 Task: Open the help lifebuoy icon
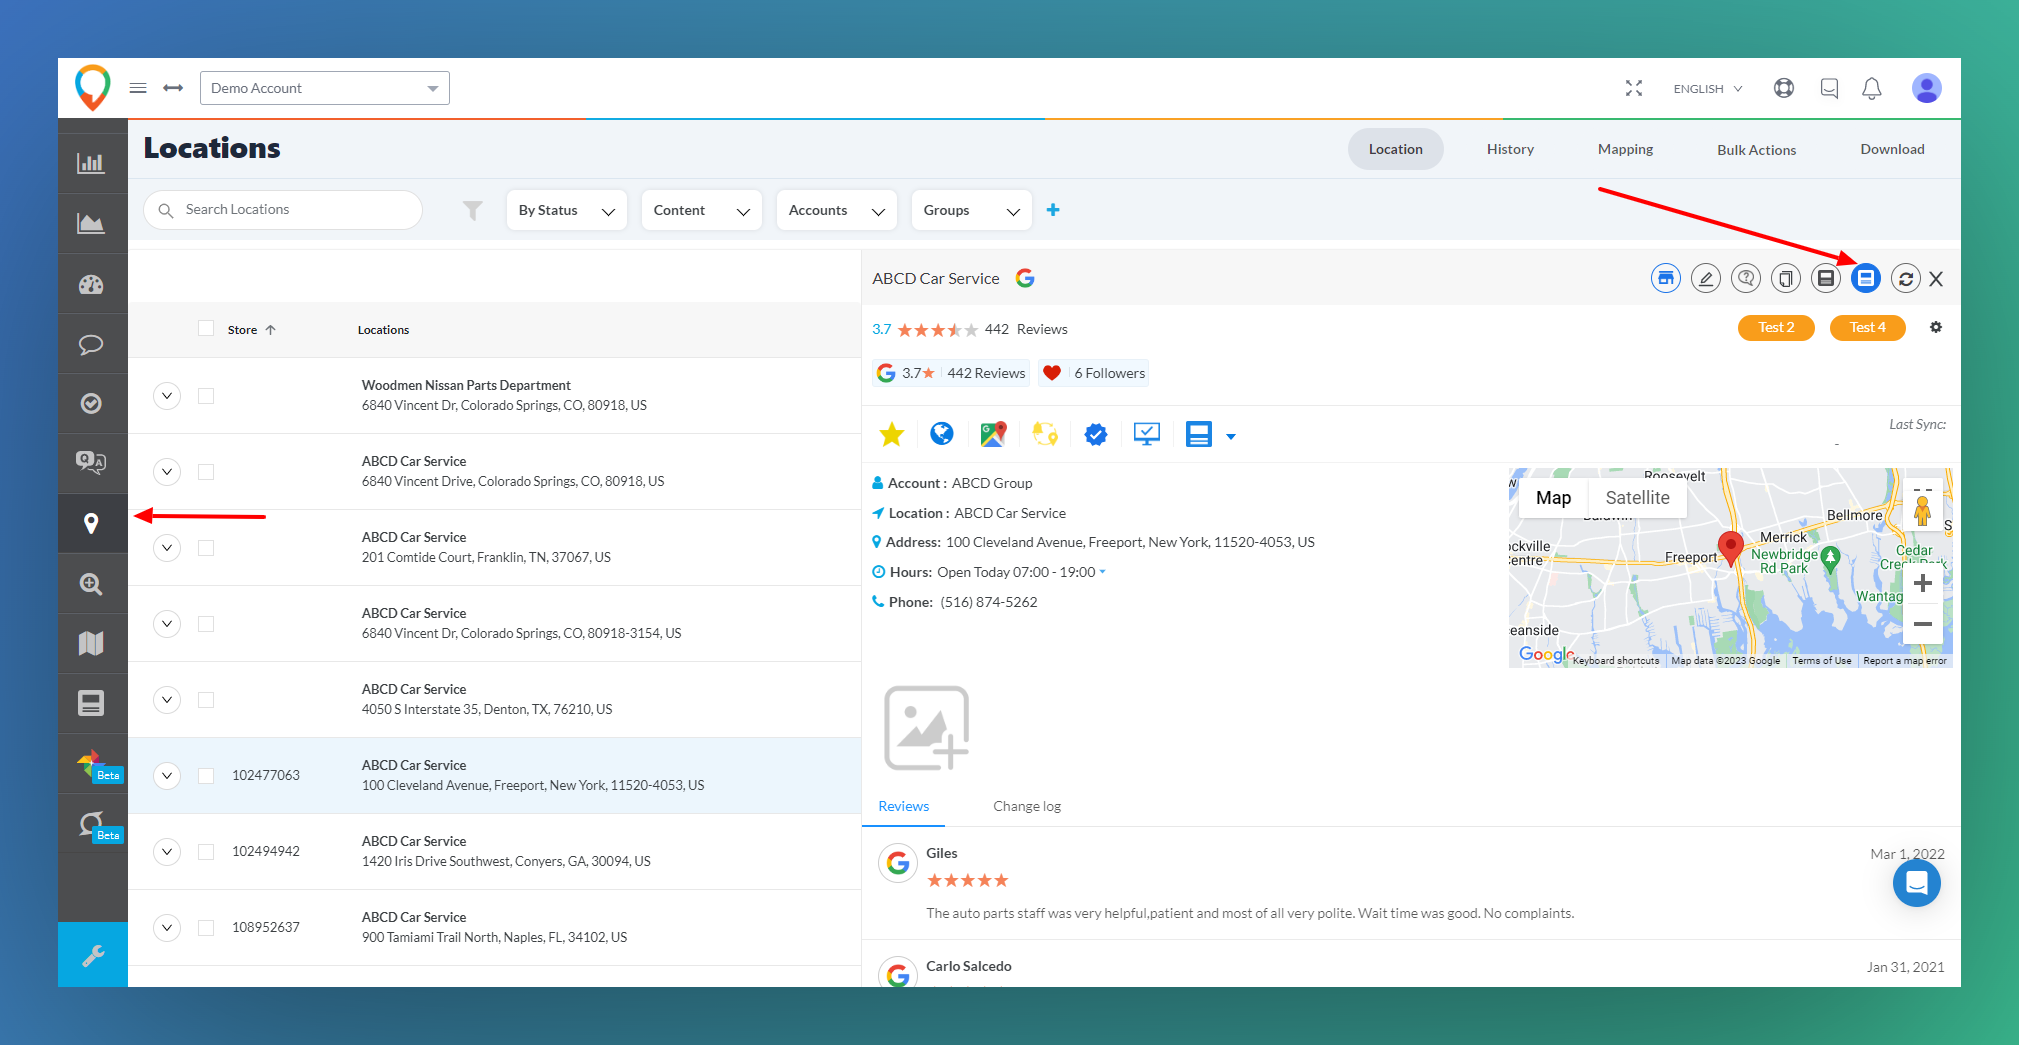tap(1784, 88)
